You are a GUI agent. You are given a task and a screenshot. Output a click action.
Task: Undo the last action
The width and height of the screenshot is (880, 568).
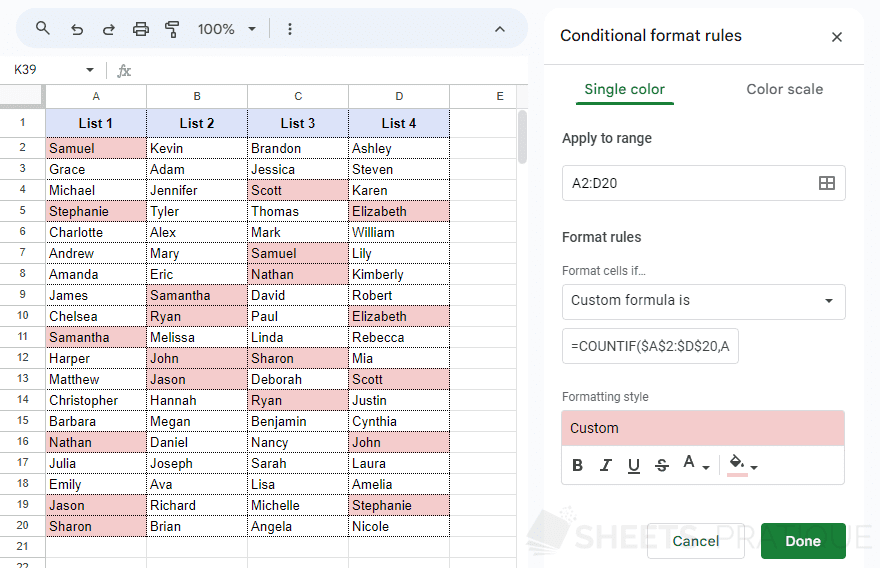point(77,29)
